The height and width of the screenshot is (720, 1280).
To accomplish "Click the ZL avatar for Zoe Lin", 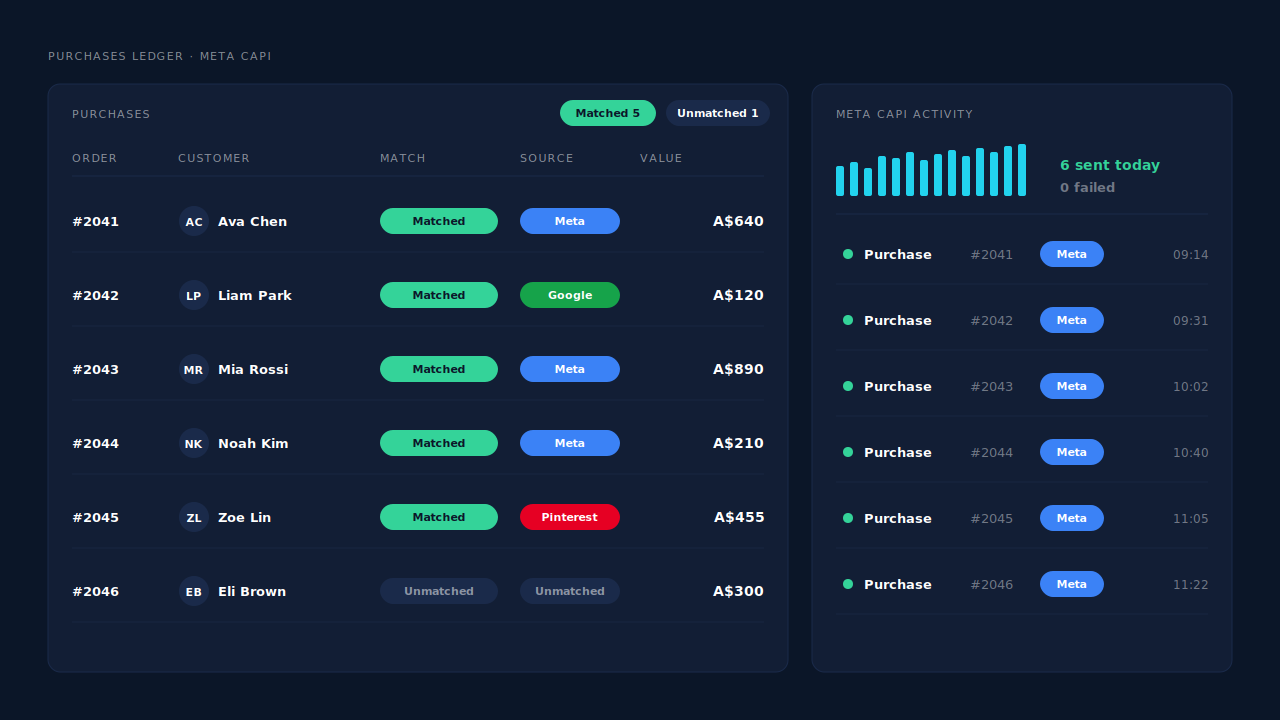I will (x=194, y=517).
